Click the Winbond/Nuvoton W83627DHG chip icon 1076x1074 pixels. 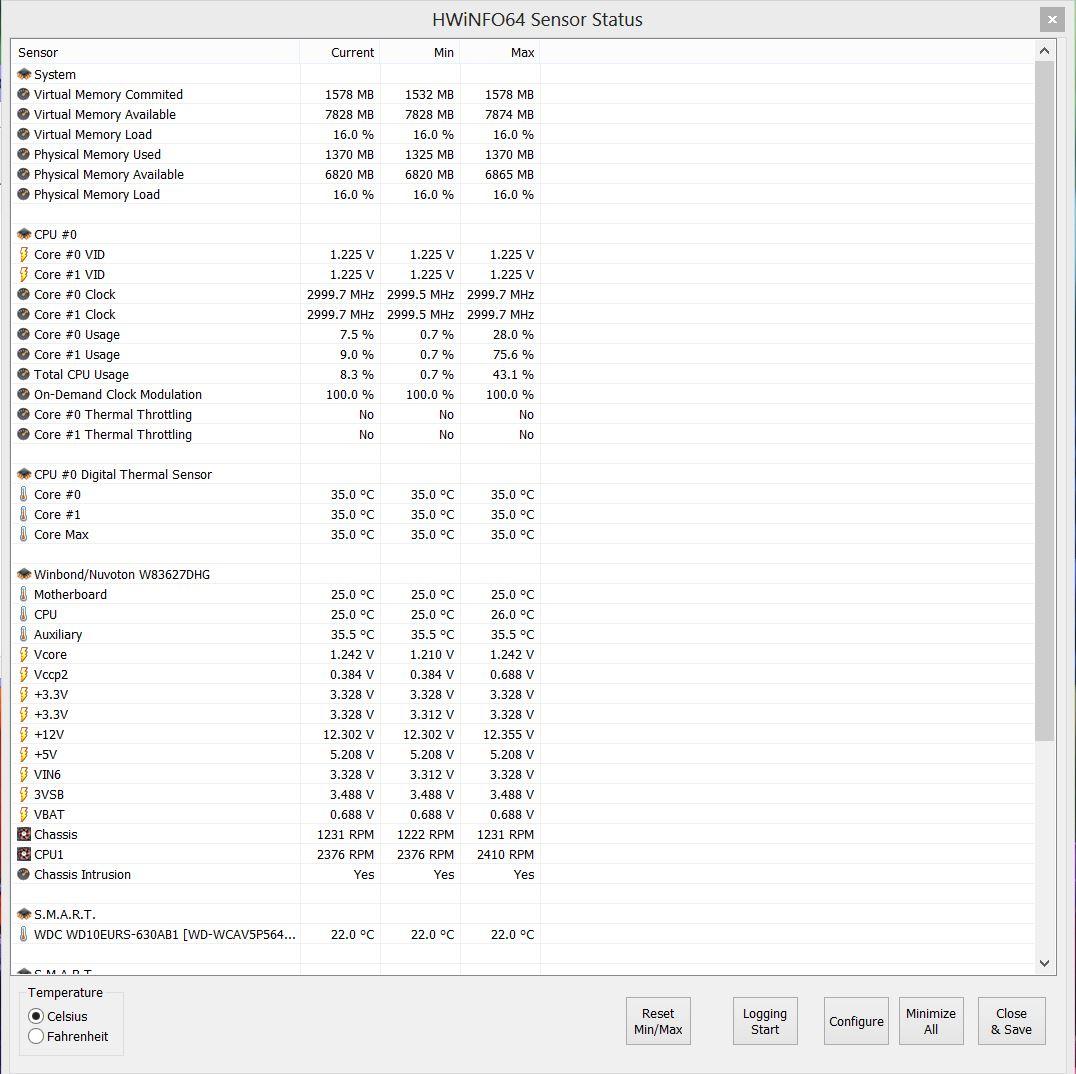click(x=24, y=574)
